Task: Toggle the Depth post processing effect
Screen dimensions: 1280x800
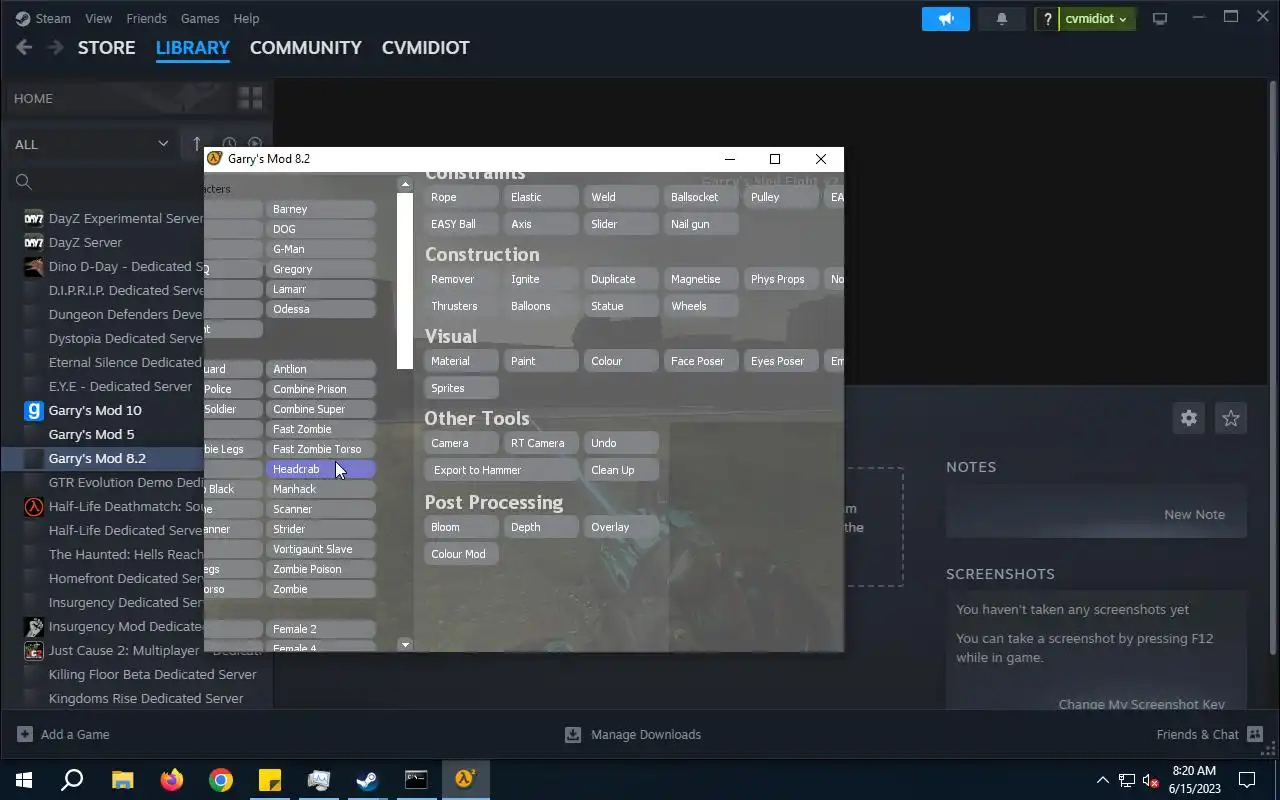Action: point(541,527)
